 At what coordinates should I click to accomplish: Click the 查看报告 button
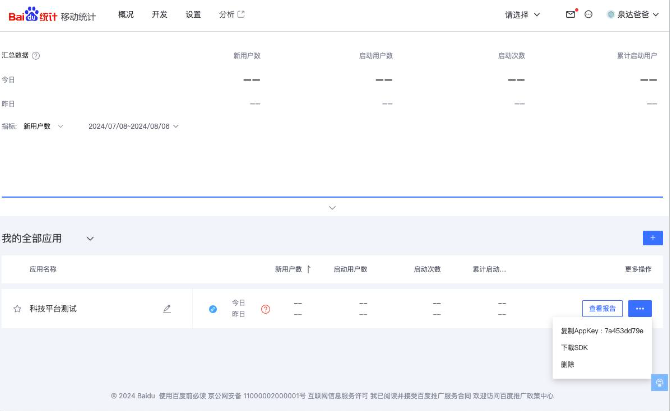click(602, 308)
